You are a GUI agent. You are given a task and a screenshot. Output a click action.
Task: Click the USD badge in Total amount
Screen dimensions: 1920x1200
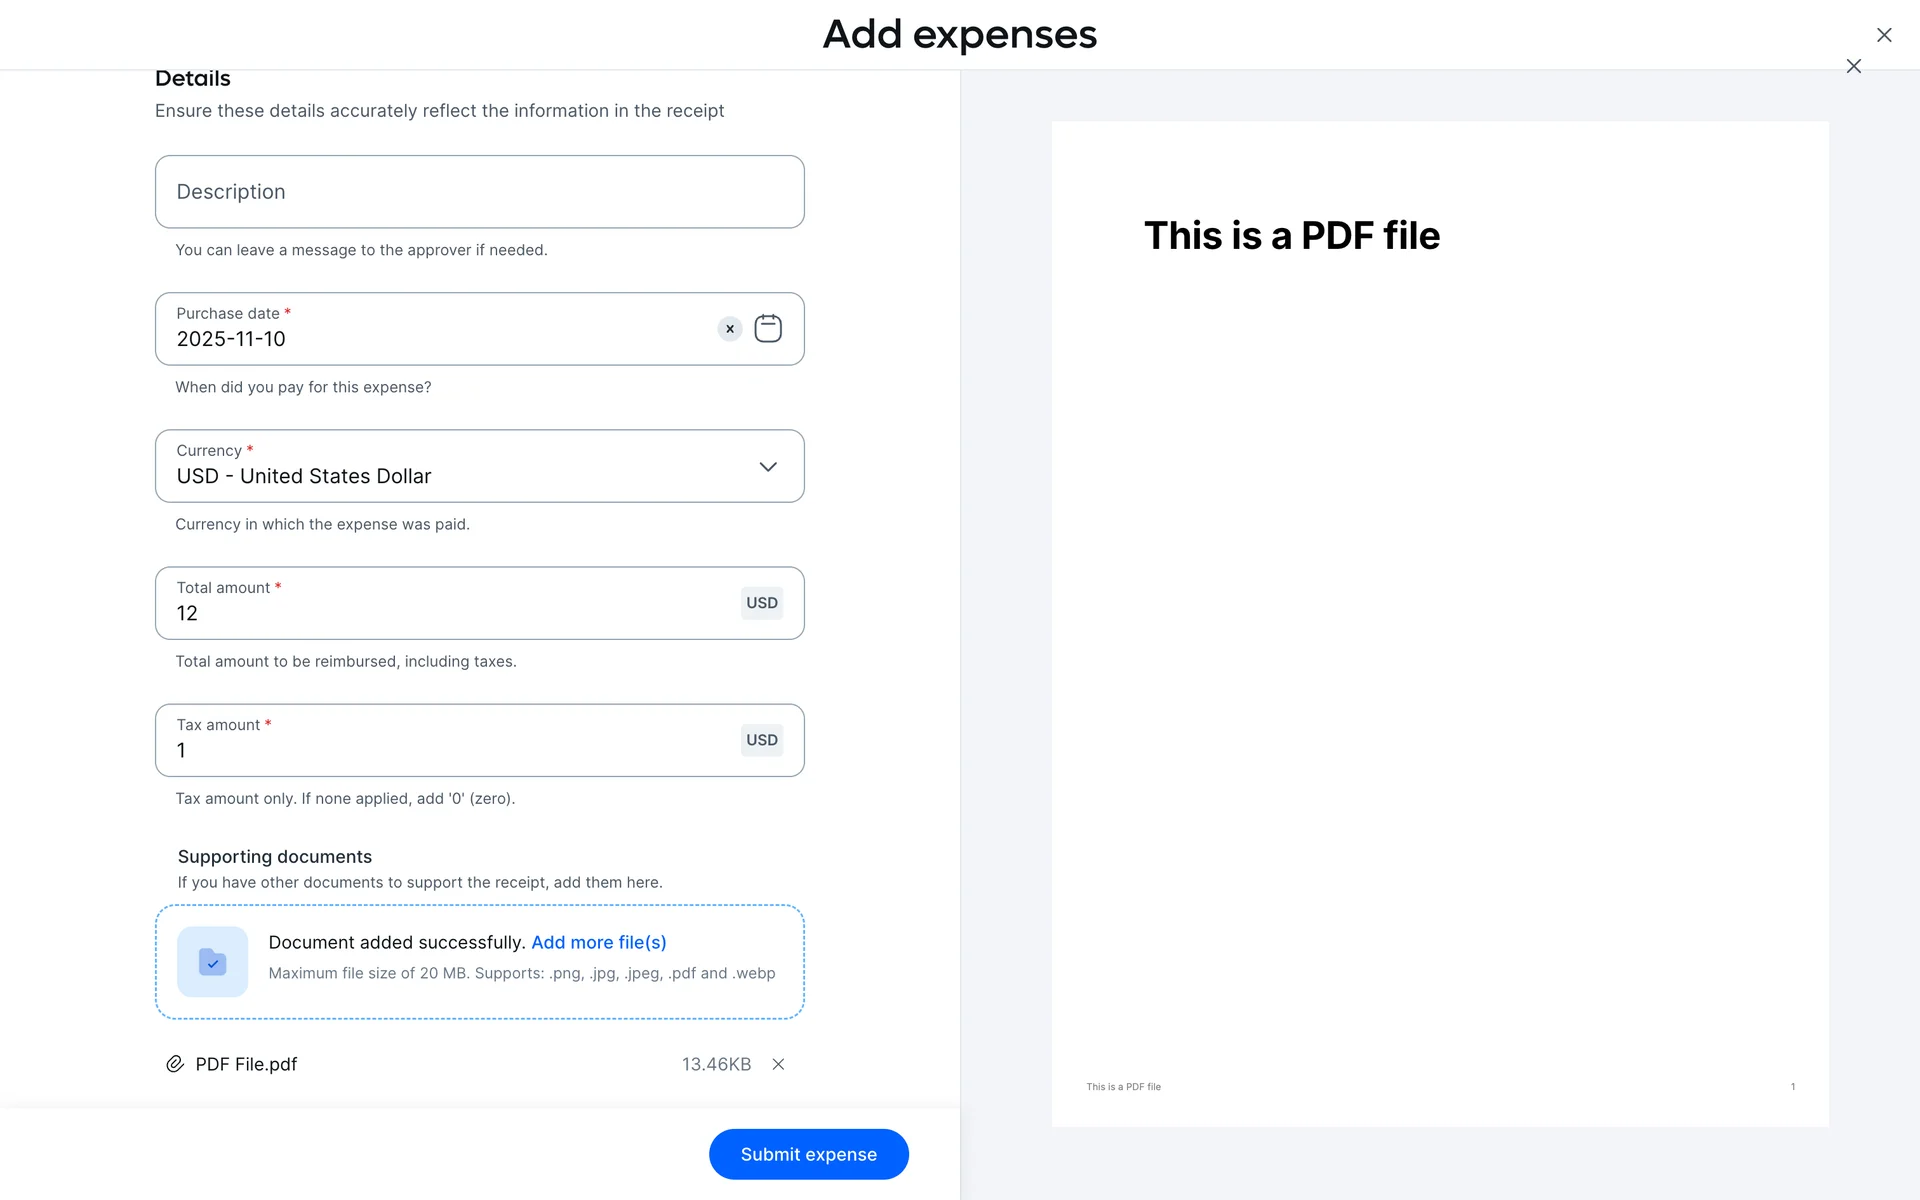coord(761,603)
